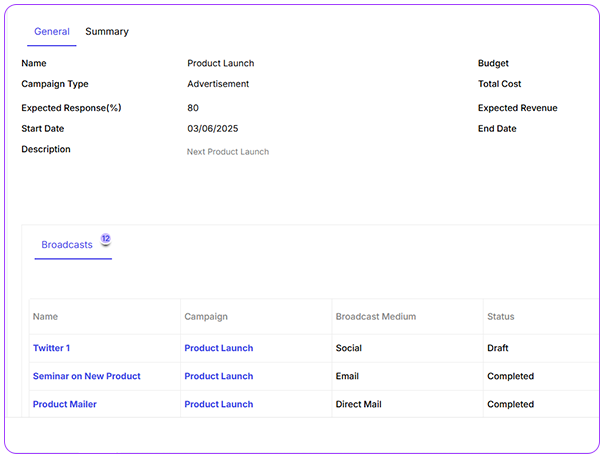Click the Broadcasts count badge showing 12
The image size is (602, 456).
click(x=105, y=239)
